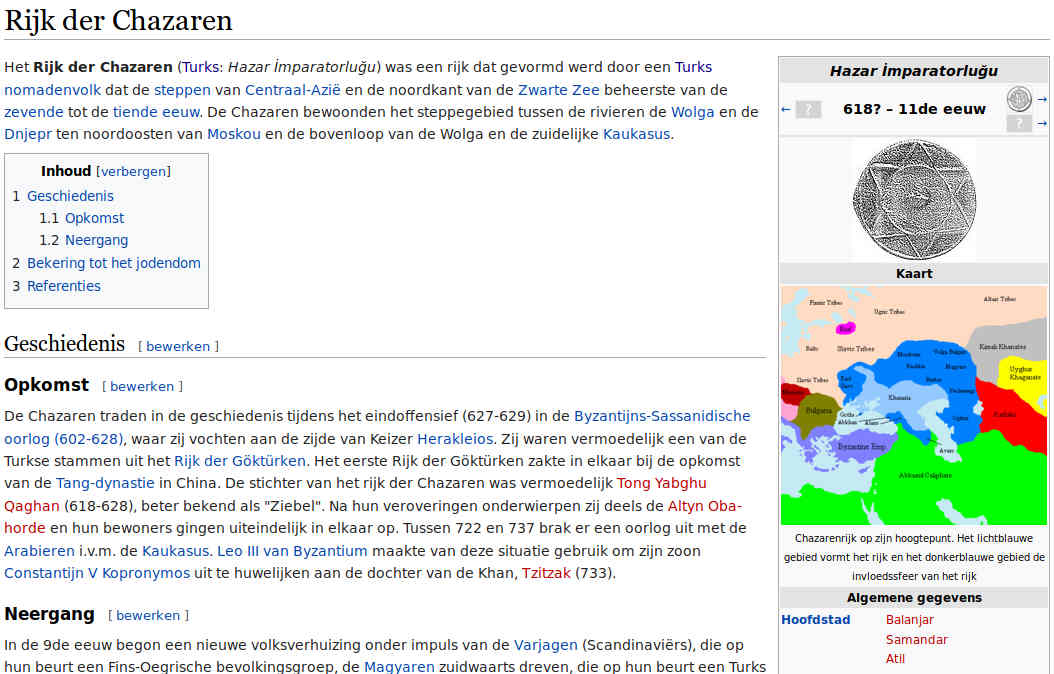Jump to Bekering tot het jodendom section
The width and height of the screenshot is (1054, 674).
tap(113, 263)
